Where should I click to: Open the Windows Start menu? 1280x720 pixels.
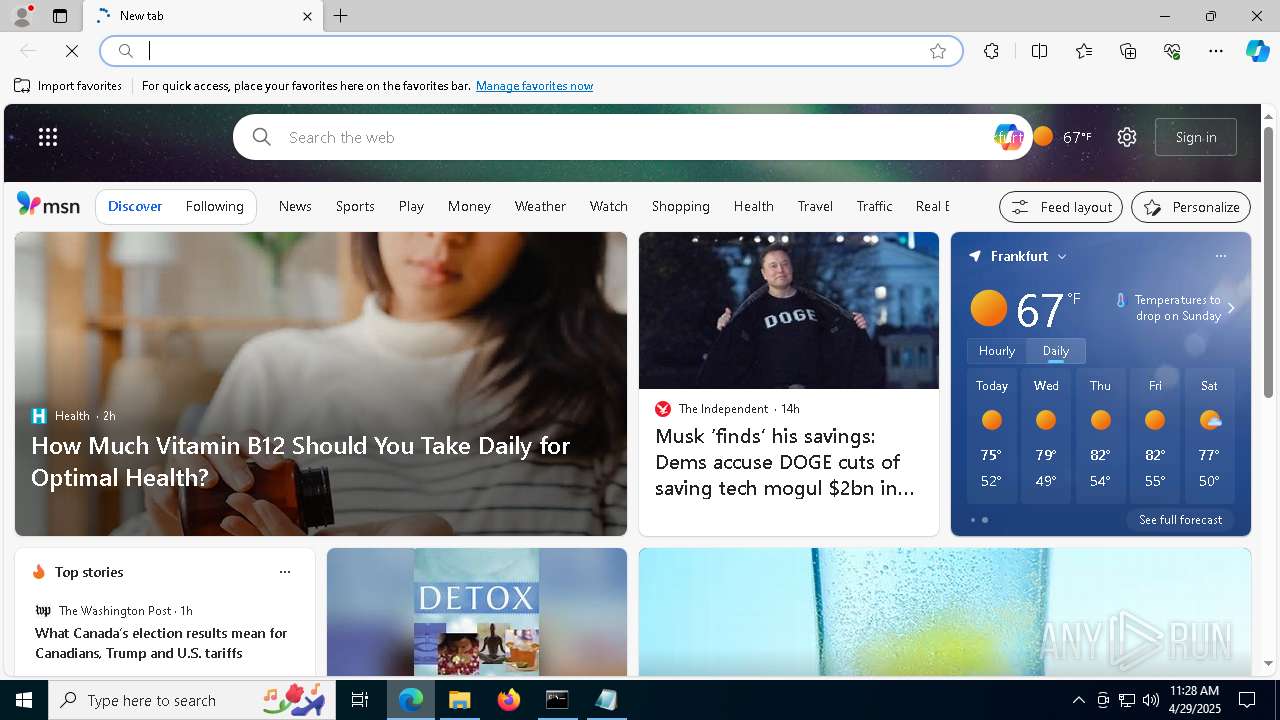24,700
